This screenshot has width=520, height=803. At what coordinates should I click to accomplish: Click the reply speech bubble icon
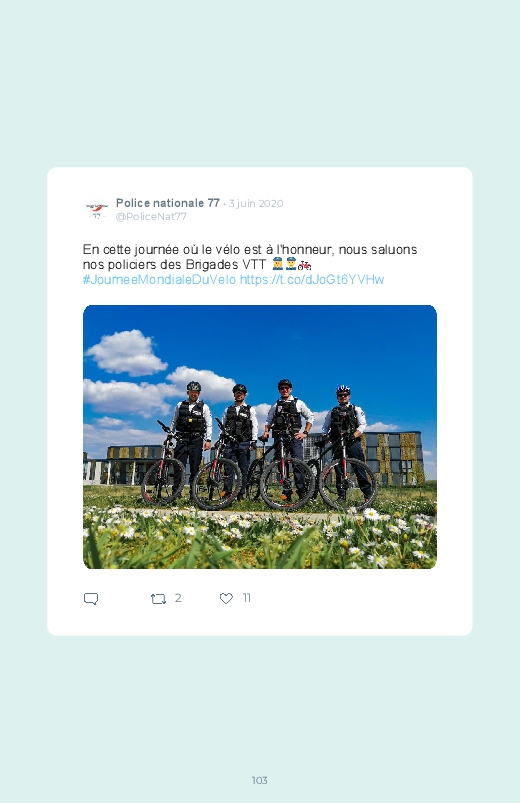click(91, 599)
